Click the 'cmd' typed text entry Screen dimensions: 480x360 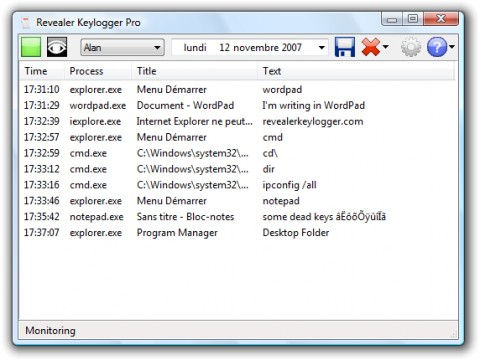[272, 137]
